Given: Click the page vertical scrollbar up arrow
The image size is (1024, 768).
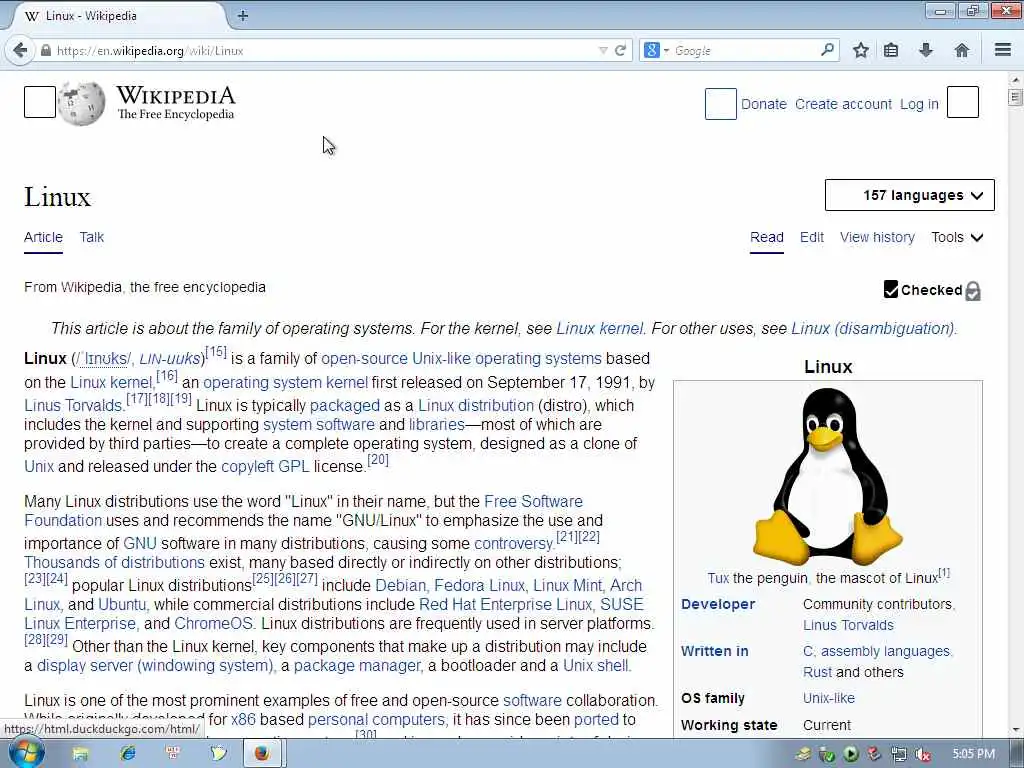Looking at the screenshot, I should (x=1016, y=80).
